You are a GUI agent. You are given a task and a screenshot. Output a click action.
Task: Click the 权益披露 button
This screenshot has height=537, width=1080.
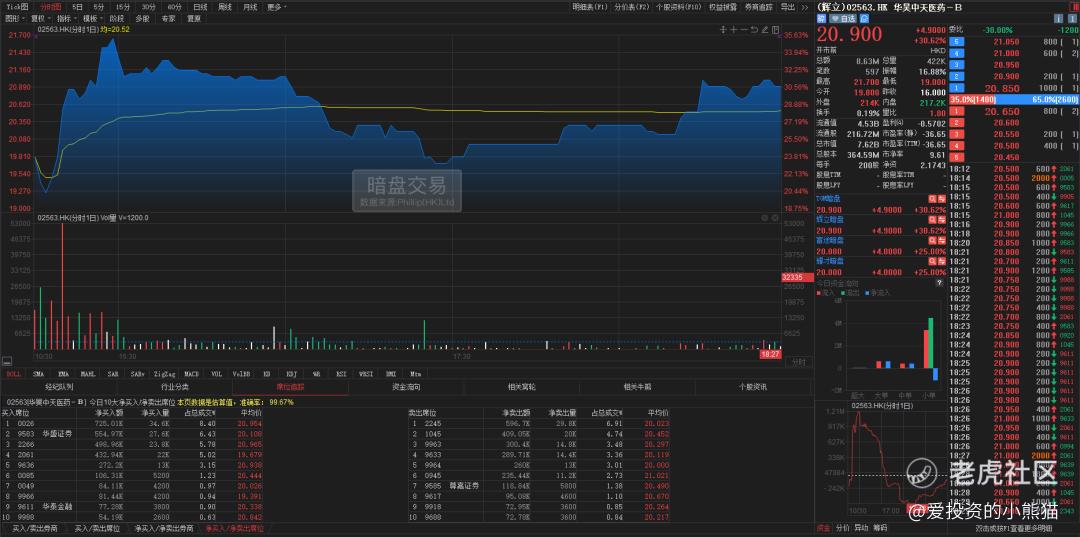(723, 7)
